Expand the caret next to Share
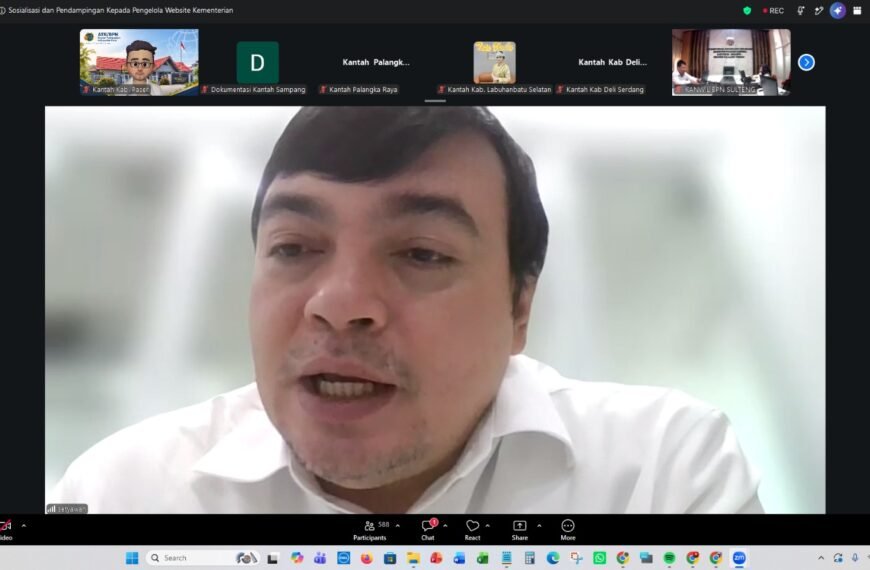Viewport: 870px width, 570px height. (x=539, y=525)
